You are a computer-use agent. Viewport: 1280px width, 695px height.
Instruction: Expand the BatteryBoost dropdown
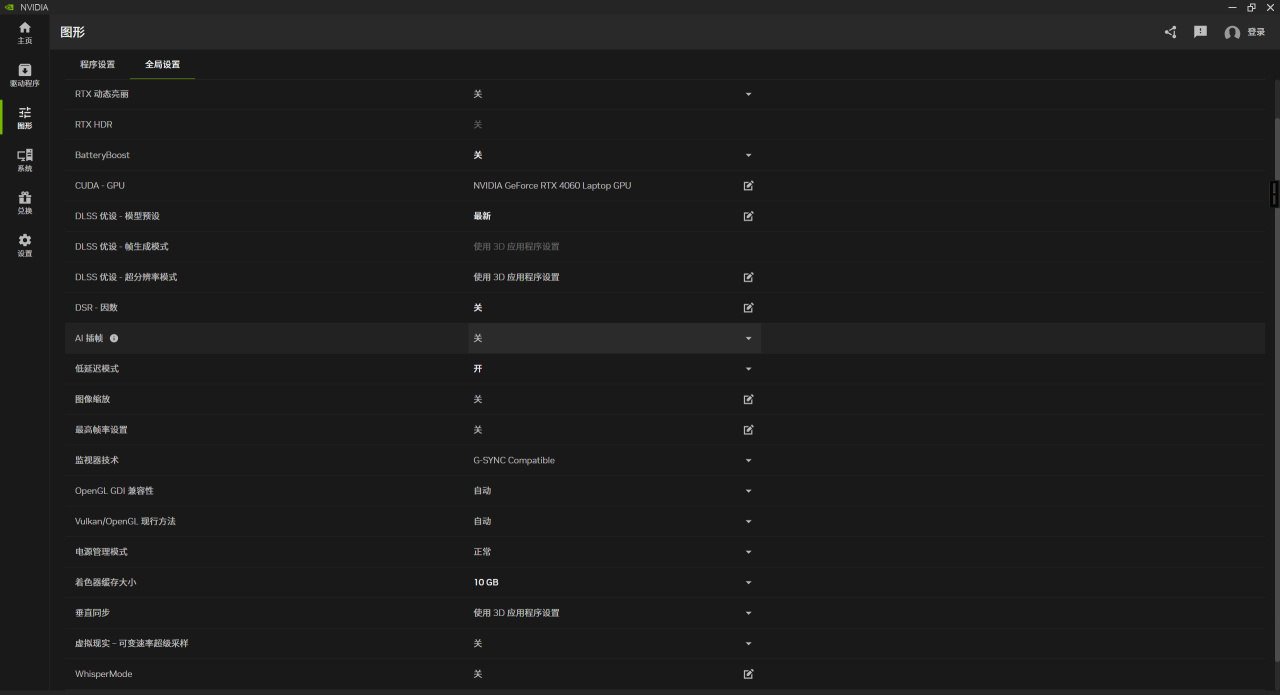click(x=748, y=156)
